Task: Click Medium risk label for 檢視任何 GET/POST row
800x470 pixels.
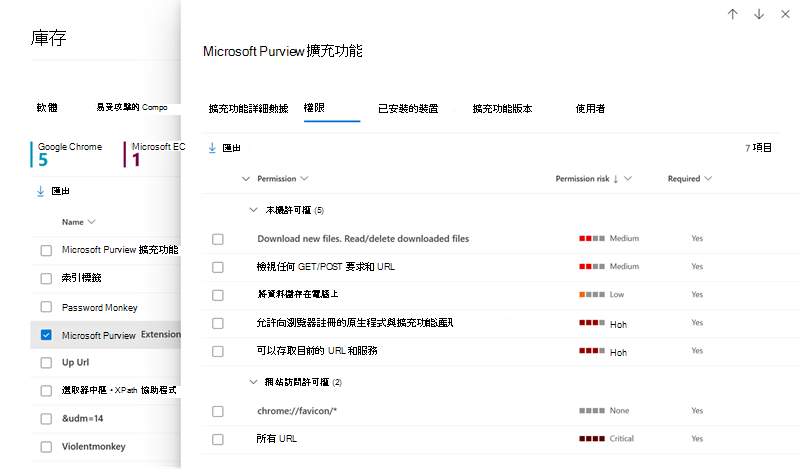Action: (624, 266)
